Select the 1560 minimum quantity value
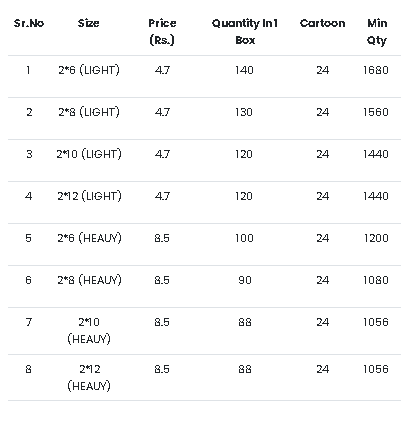The image size is (401, 435). click(x=376, y=112)
